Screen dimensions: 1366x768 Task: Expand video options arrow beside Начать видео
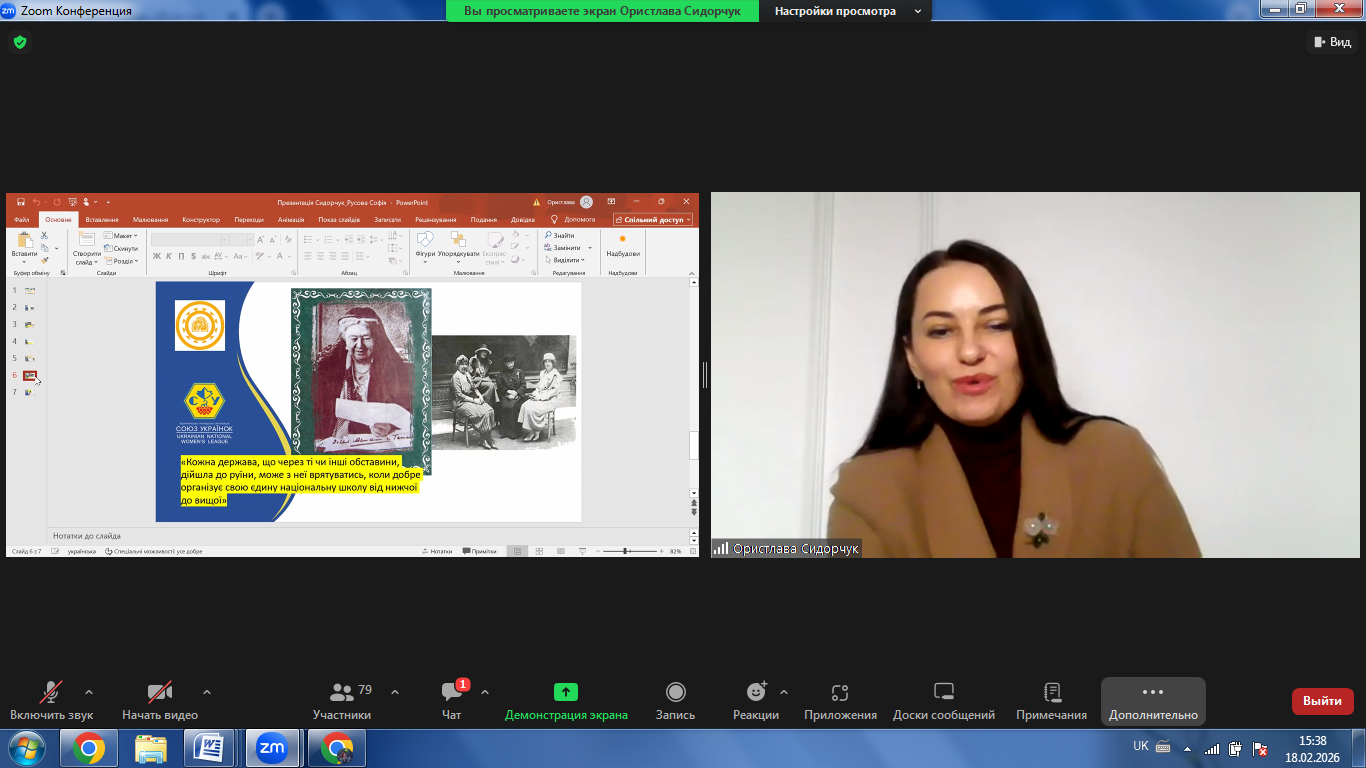tap(207, 692)
